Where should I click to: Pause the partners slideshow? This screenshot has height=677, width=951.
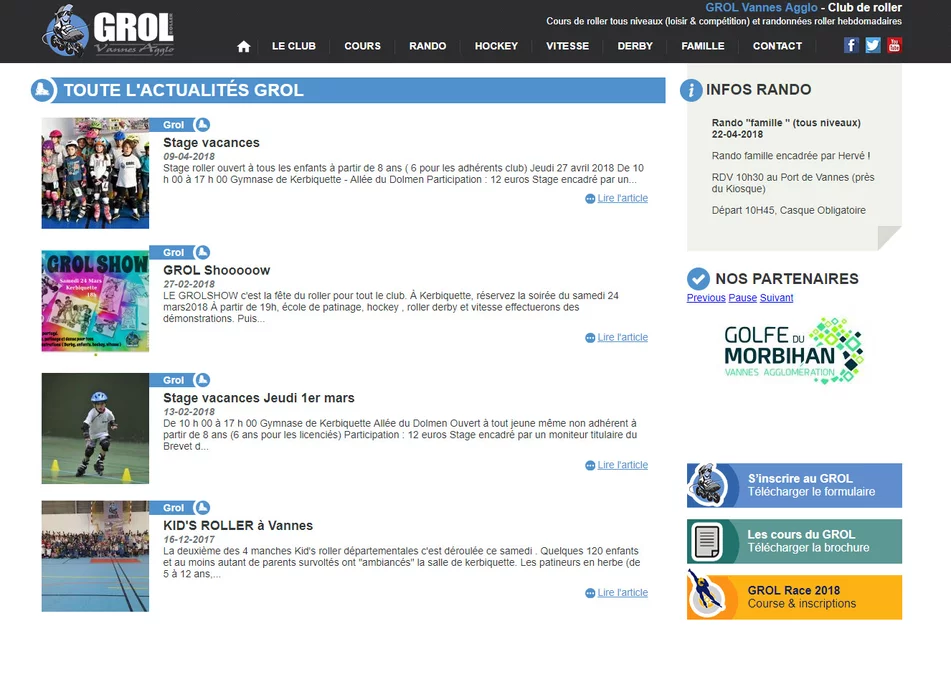(742, 298)
